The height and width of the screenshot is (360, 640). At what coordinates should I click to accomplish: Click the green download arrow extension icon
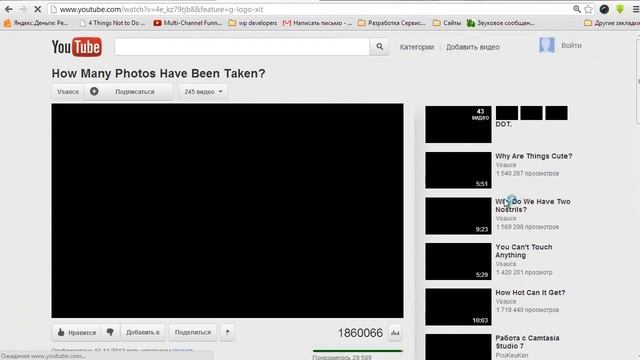(x=620, y=9)
